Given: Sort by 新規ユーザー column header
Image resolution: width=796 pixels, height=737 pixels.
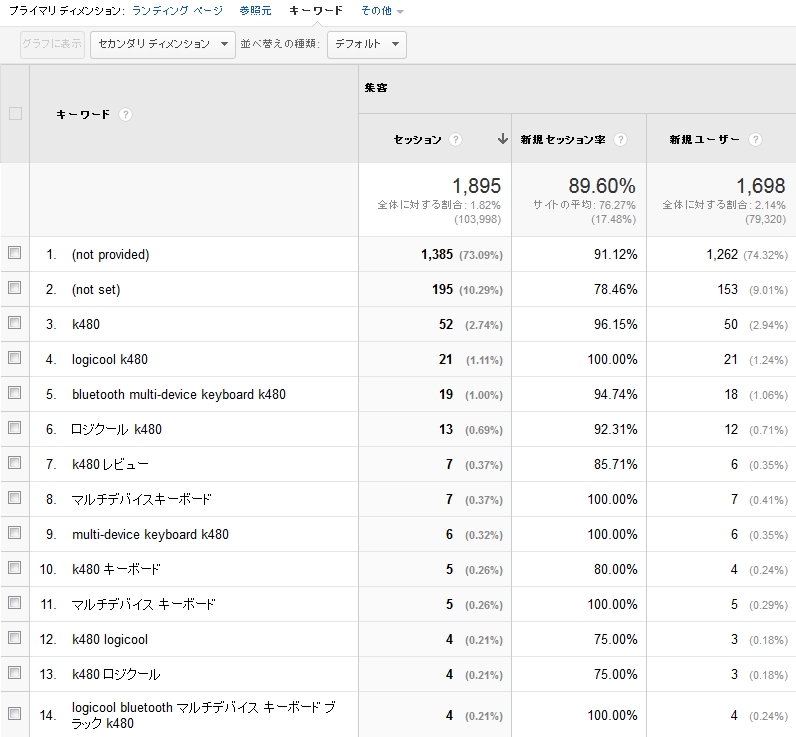Looking at the screenshot, I should 705,140.
